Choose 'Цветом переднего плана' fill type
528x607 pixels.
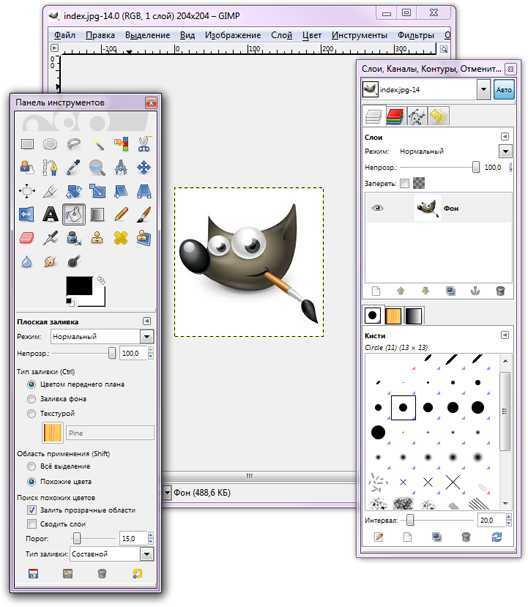pyautogui.click(x=31, y=384)
